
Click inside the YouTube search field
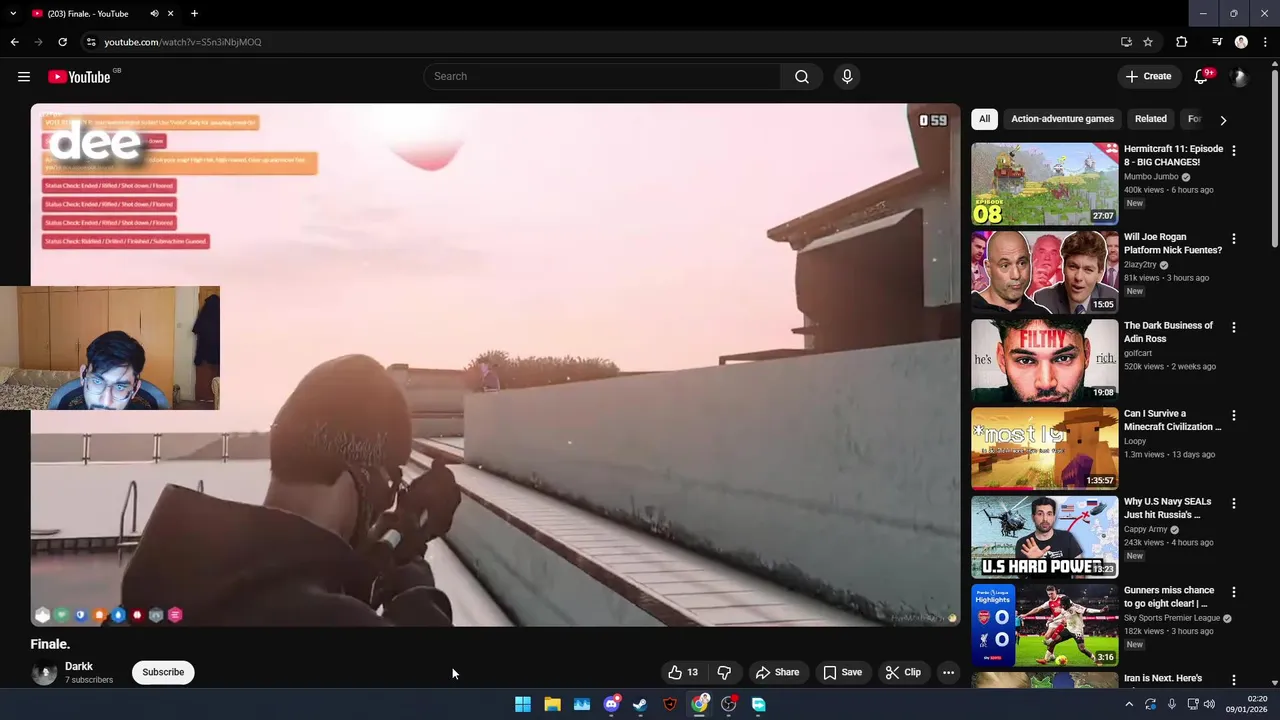pos(602,77)
